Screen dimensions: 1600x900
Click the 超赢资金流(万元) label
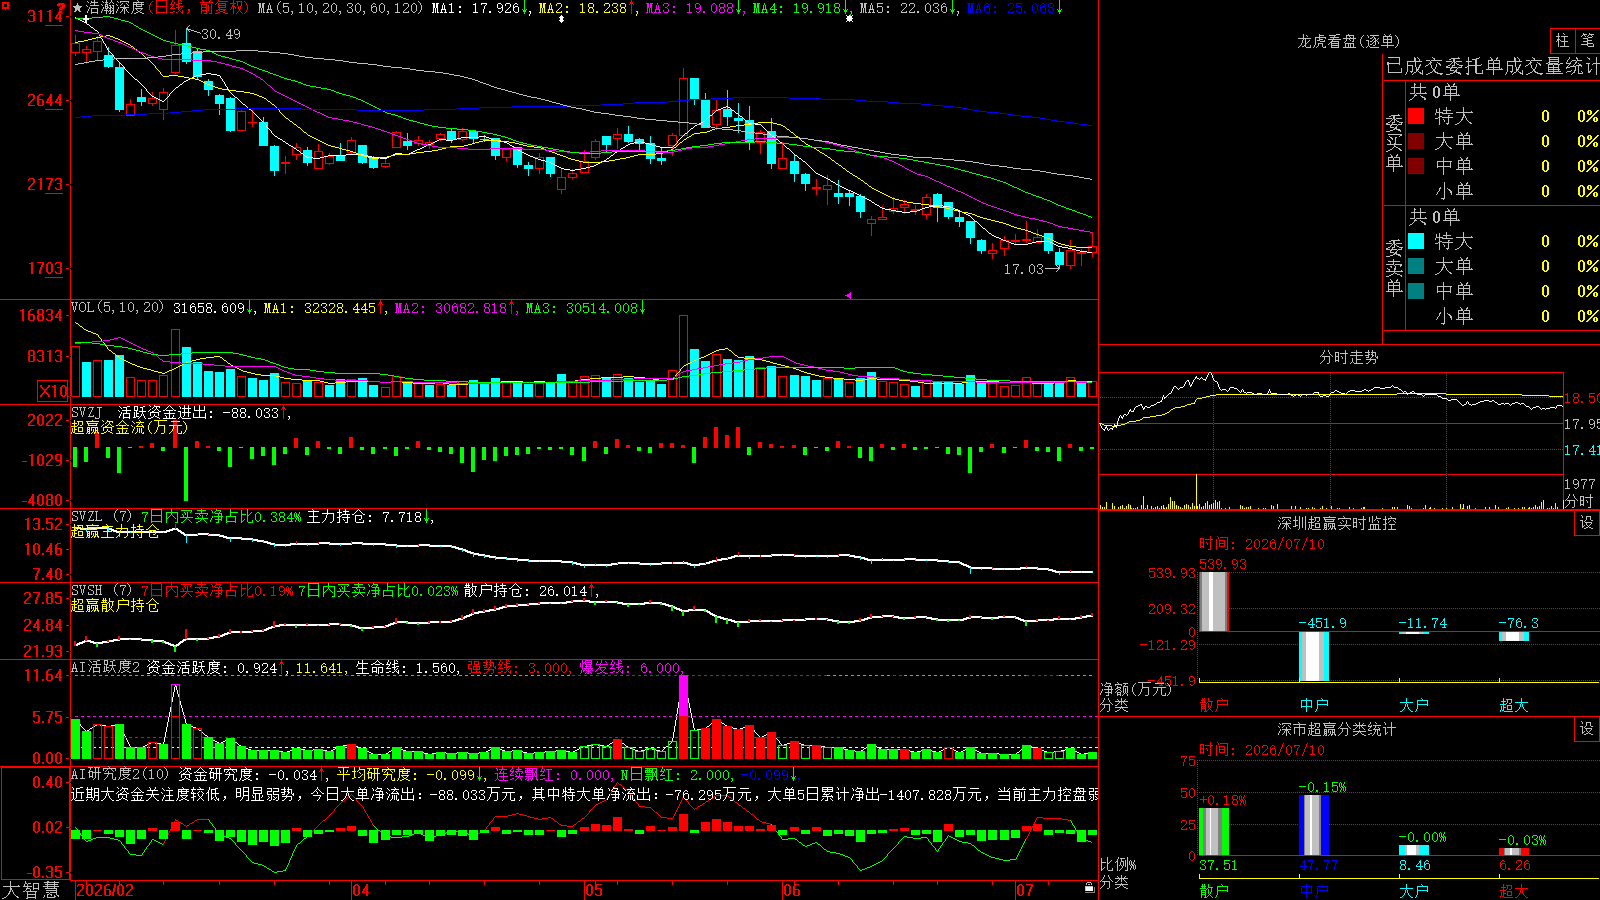coord(129,427)
